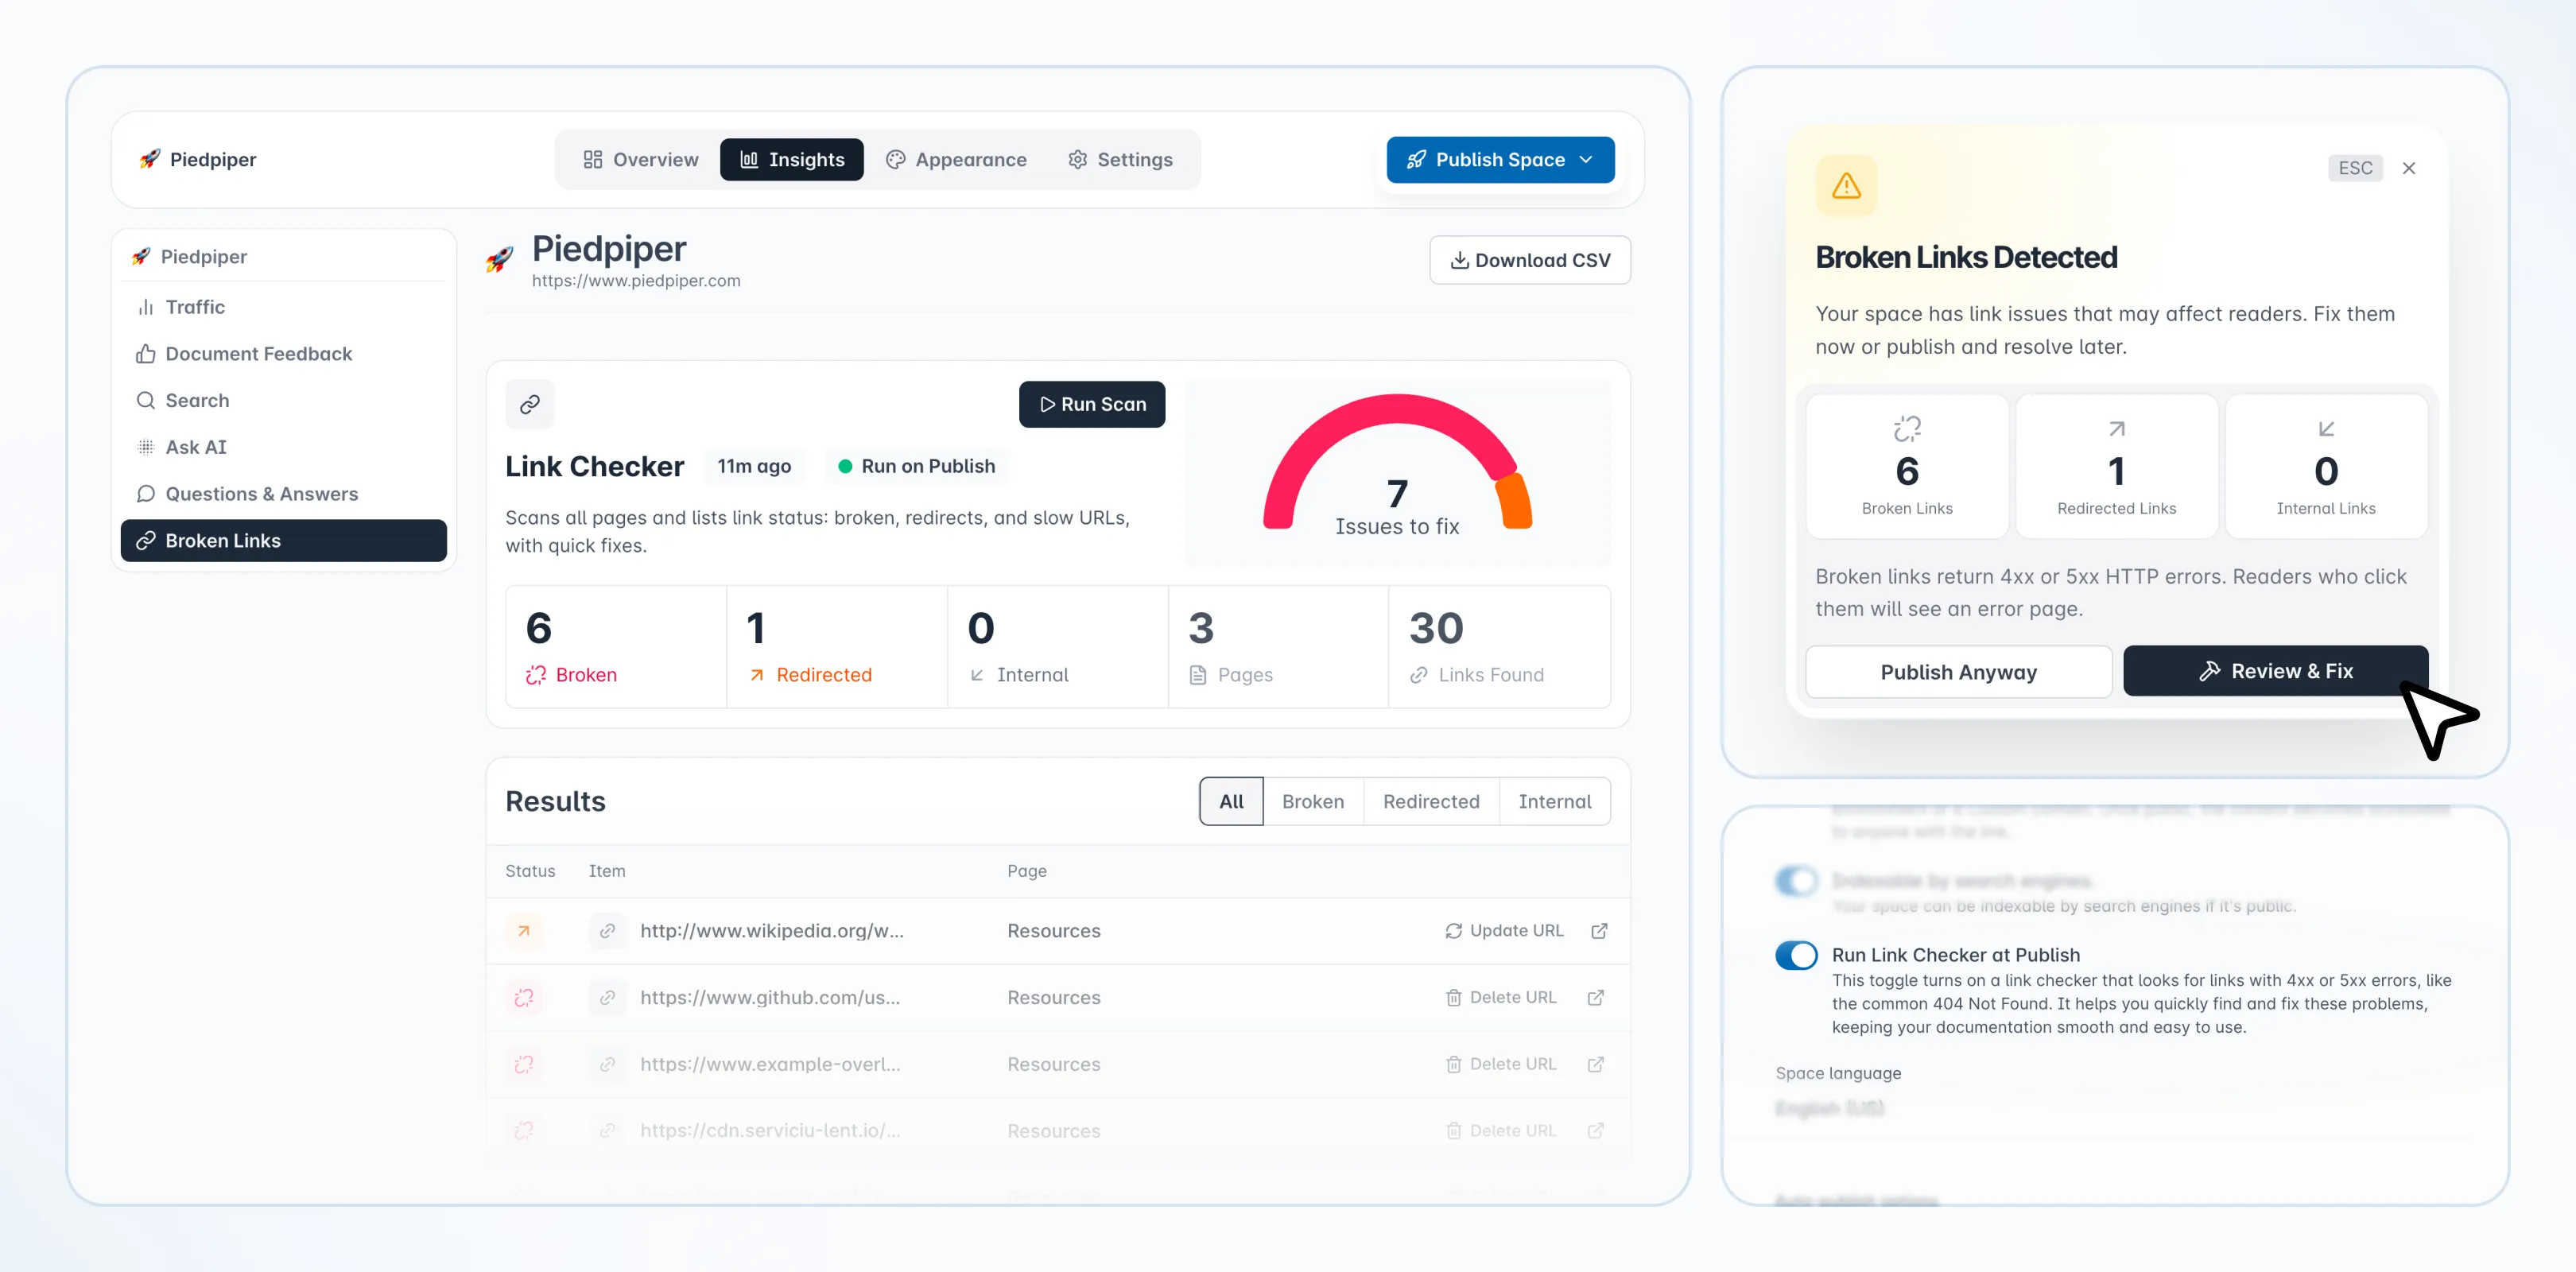Switch to the Insights tab

791,160
